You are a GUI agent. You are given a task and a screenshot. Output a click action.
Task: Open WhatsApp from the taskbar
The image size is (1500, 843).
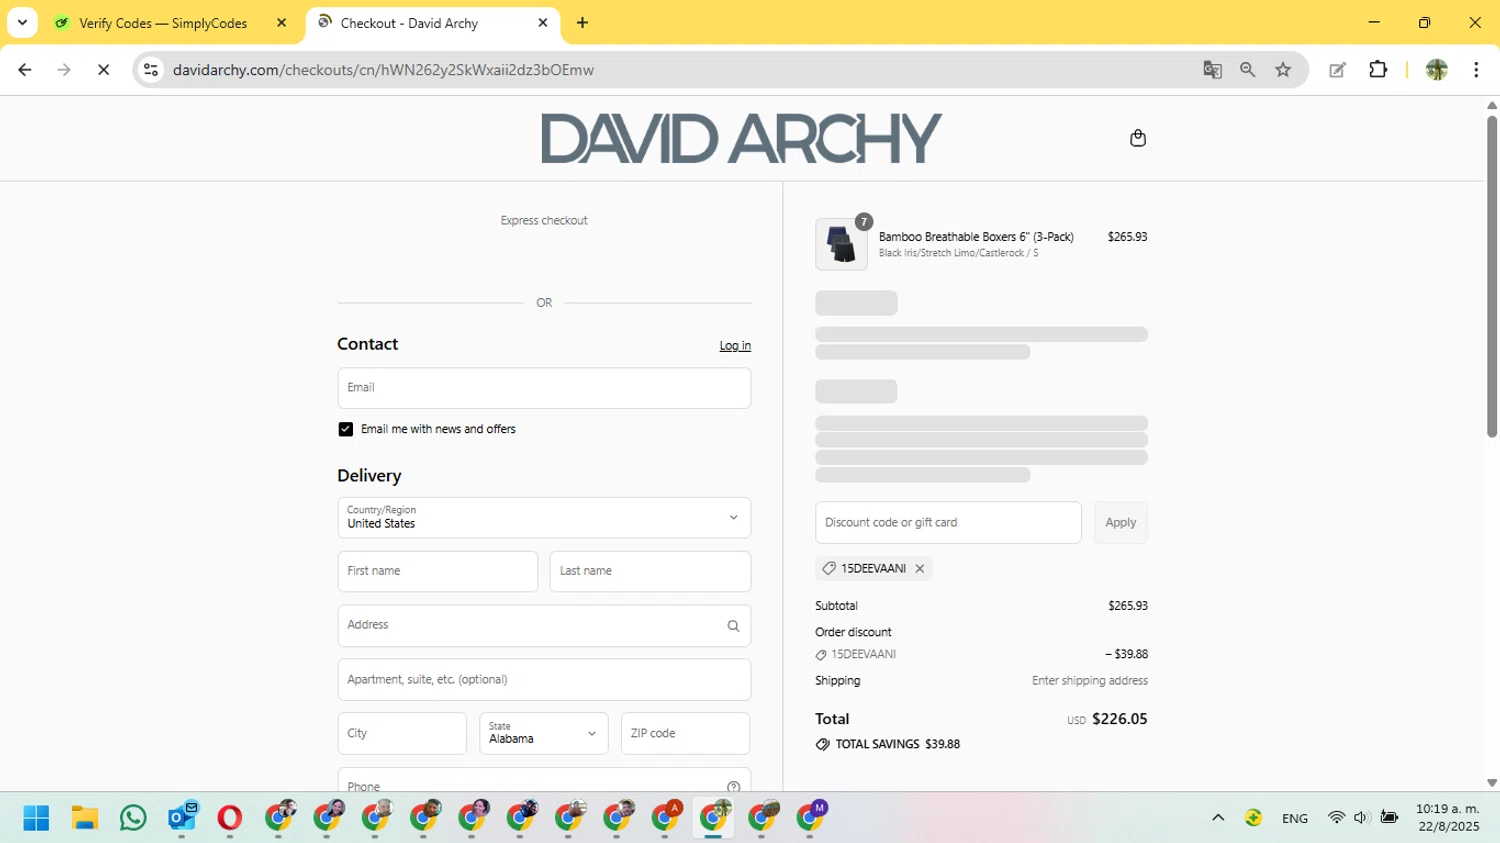click(x=133, y=818)
